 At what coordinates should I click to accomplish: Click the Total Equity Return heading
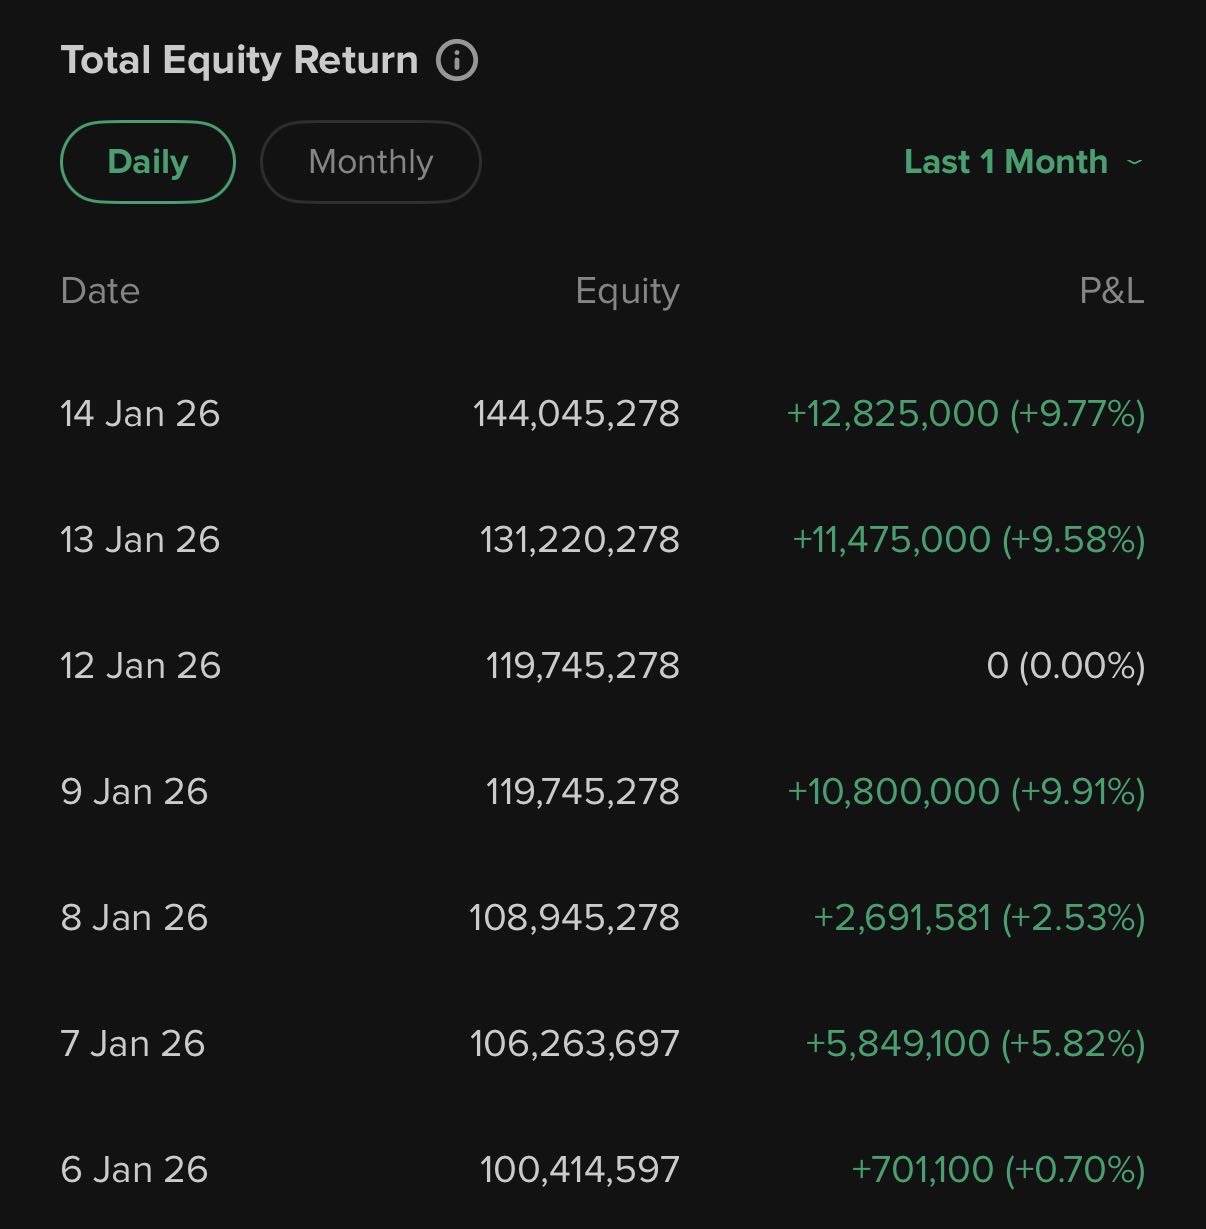(x=239, y=60)
